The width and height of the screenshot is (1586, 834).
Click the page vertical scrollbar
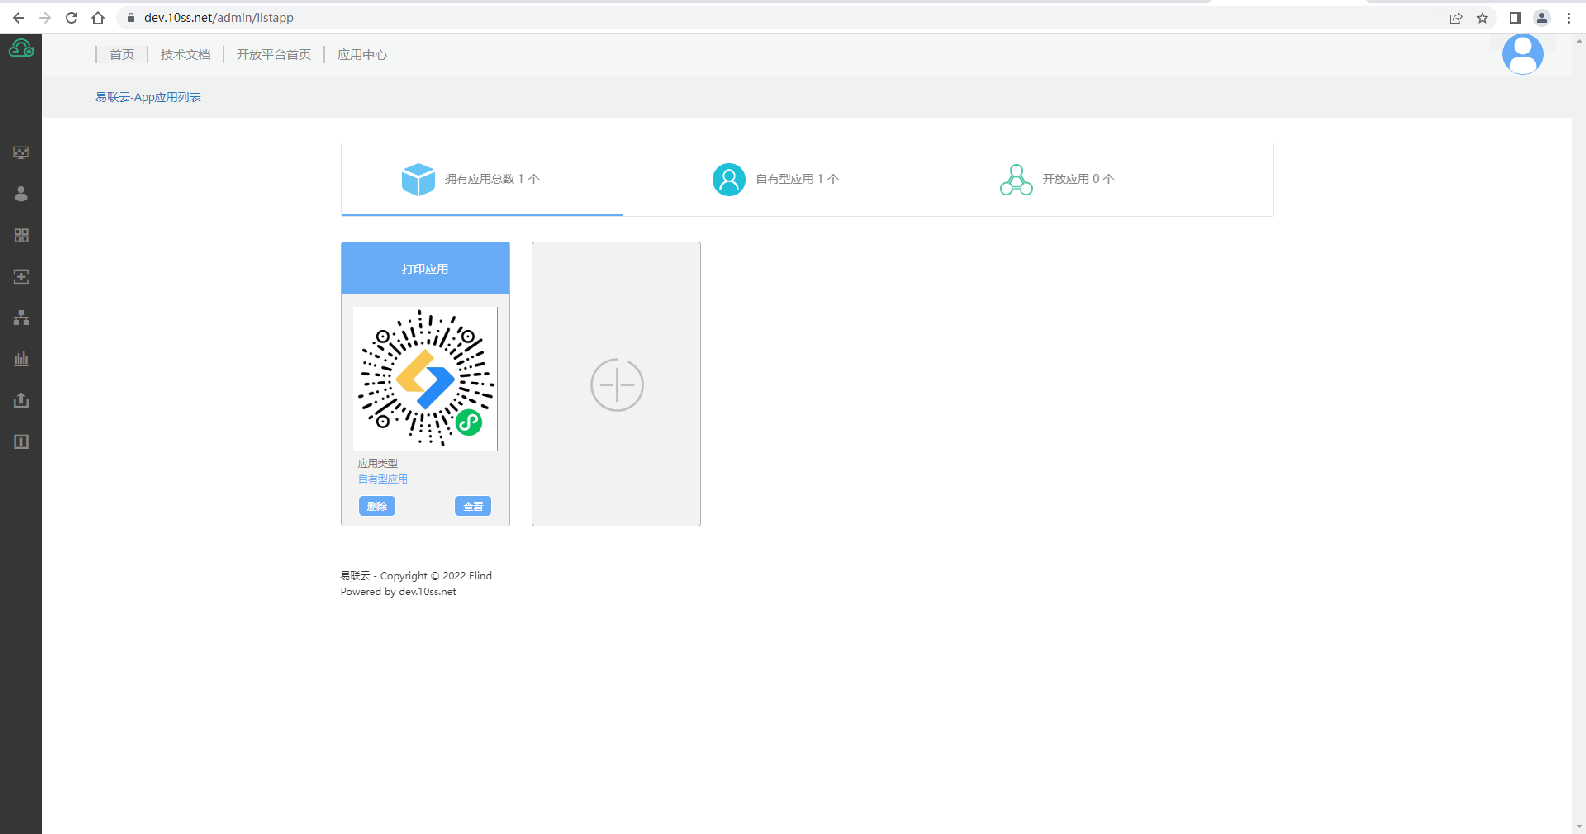coord(1579,434)
